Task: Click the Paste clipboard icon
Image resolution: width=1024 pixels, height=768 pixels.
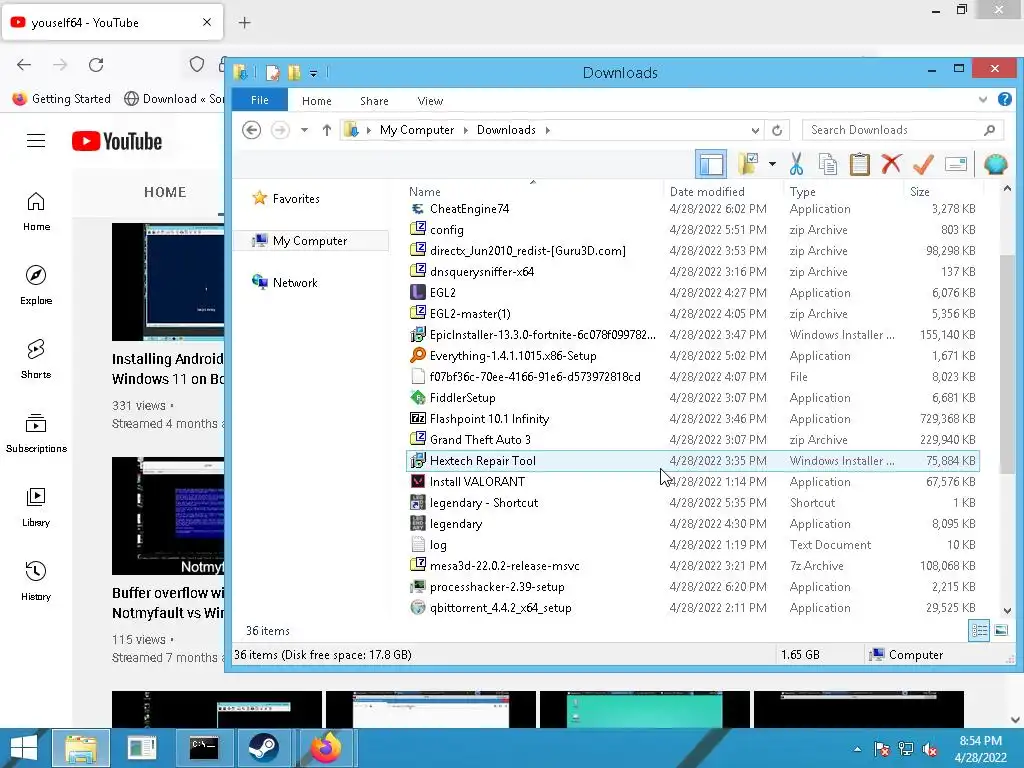Action: (x=859, y=164)
